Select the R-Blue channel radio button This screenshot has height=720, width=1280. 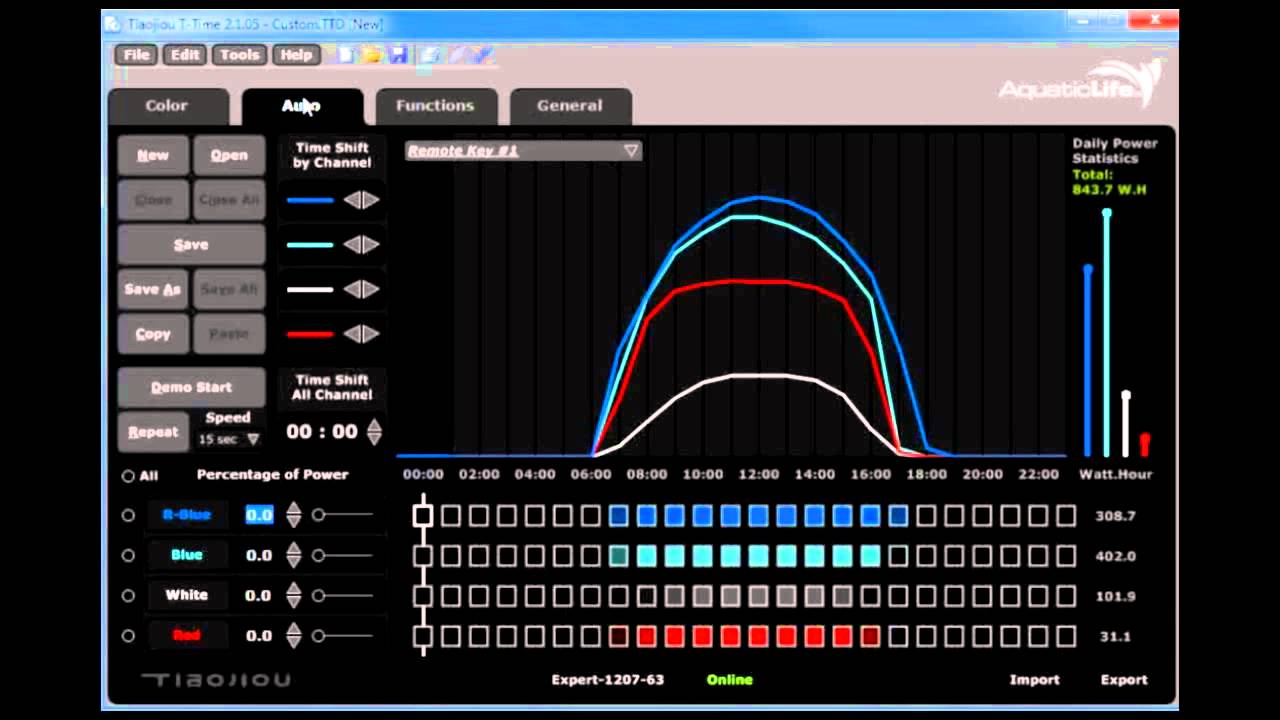pos(128,515)
